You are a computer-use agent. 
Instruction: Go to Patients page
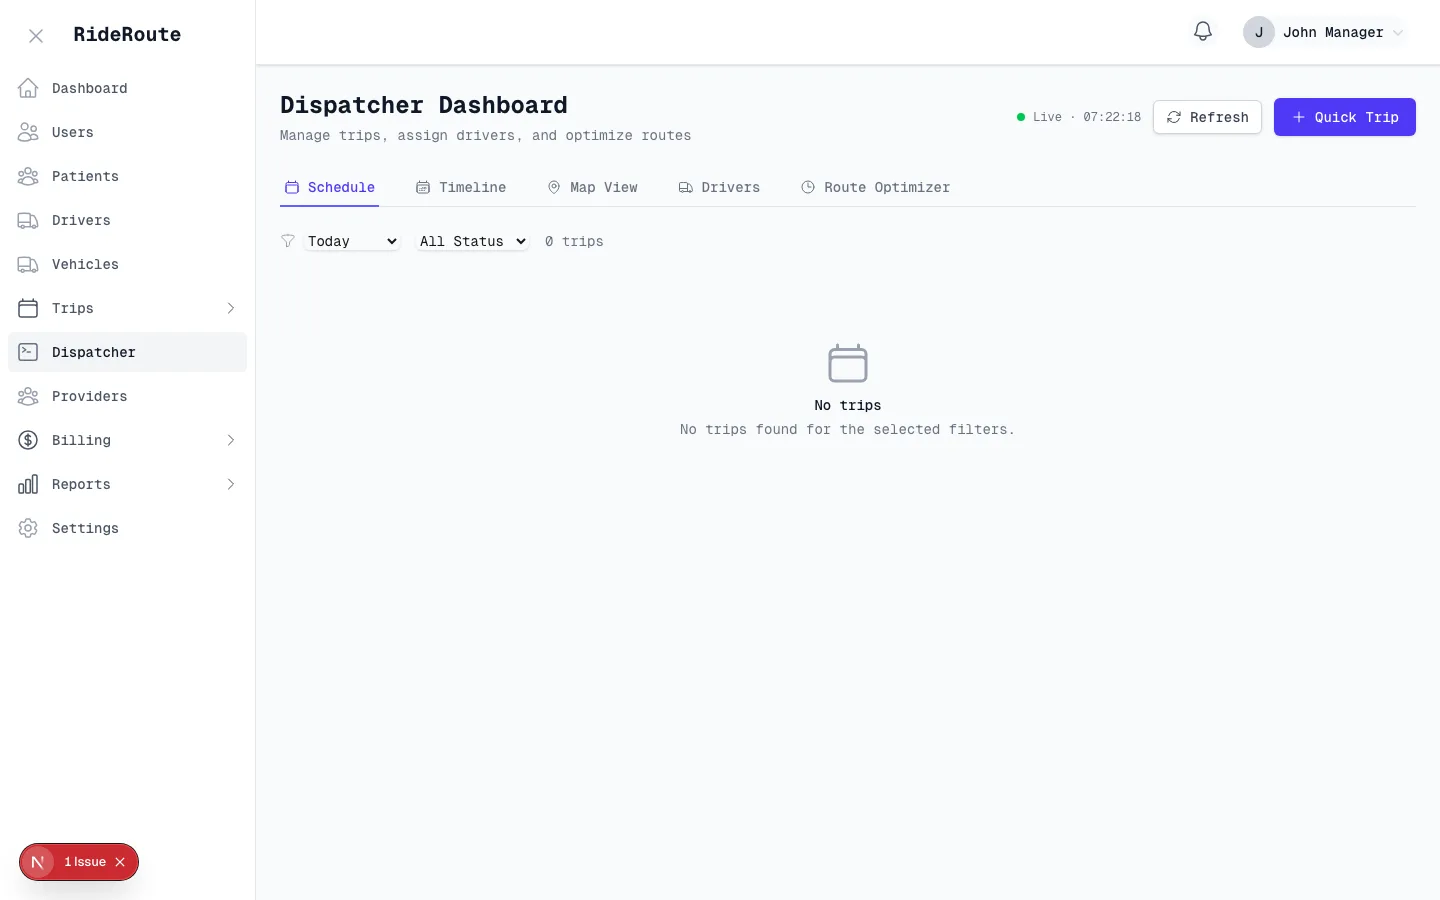pyautogui.click(x=127, y=176)
